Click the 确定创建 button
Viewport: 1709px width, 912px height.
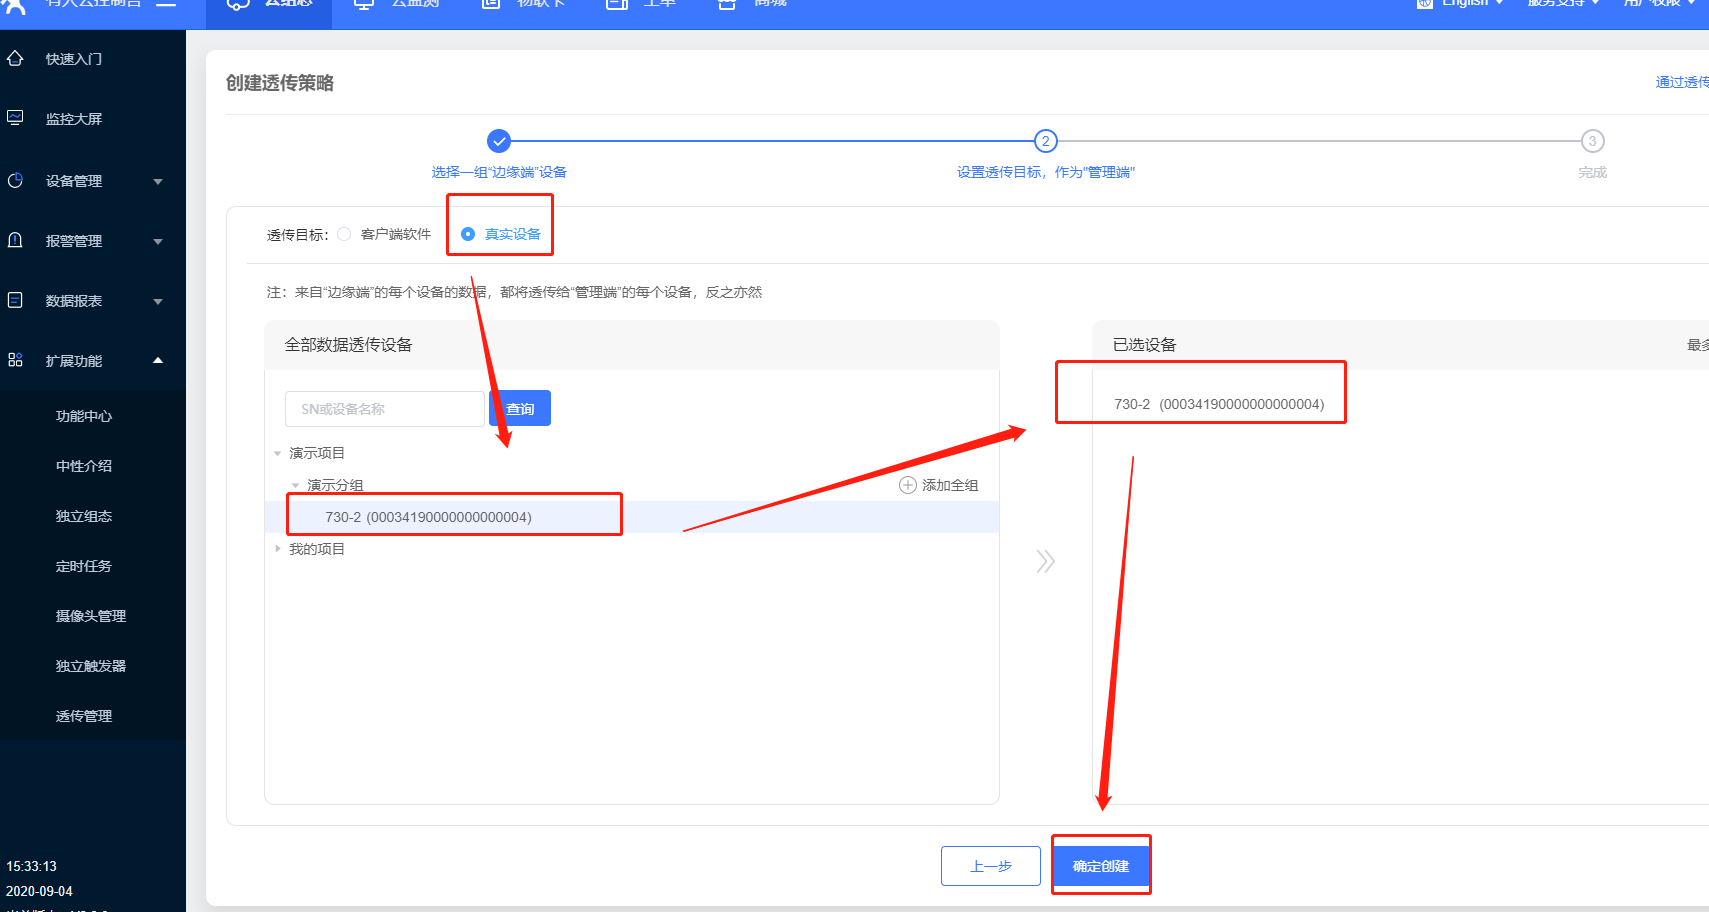coord(1100,866)
